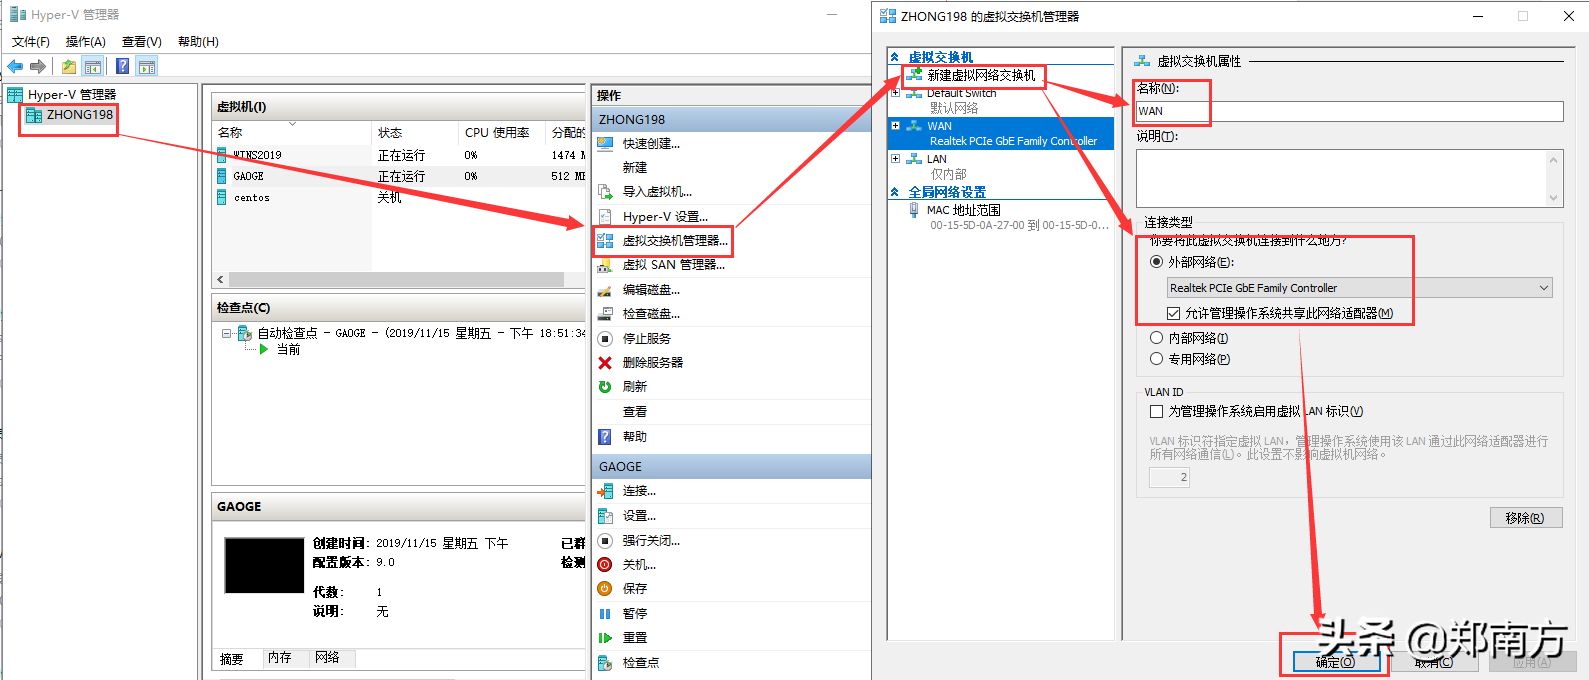The image size is (1589, 680).
Task: Select the 内部网络 radio button
Action: coord(1157,338)
